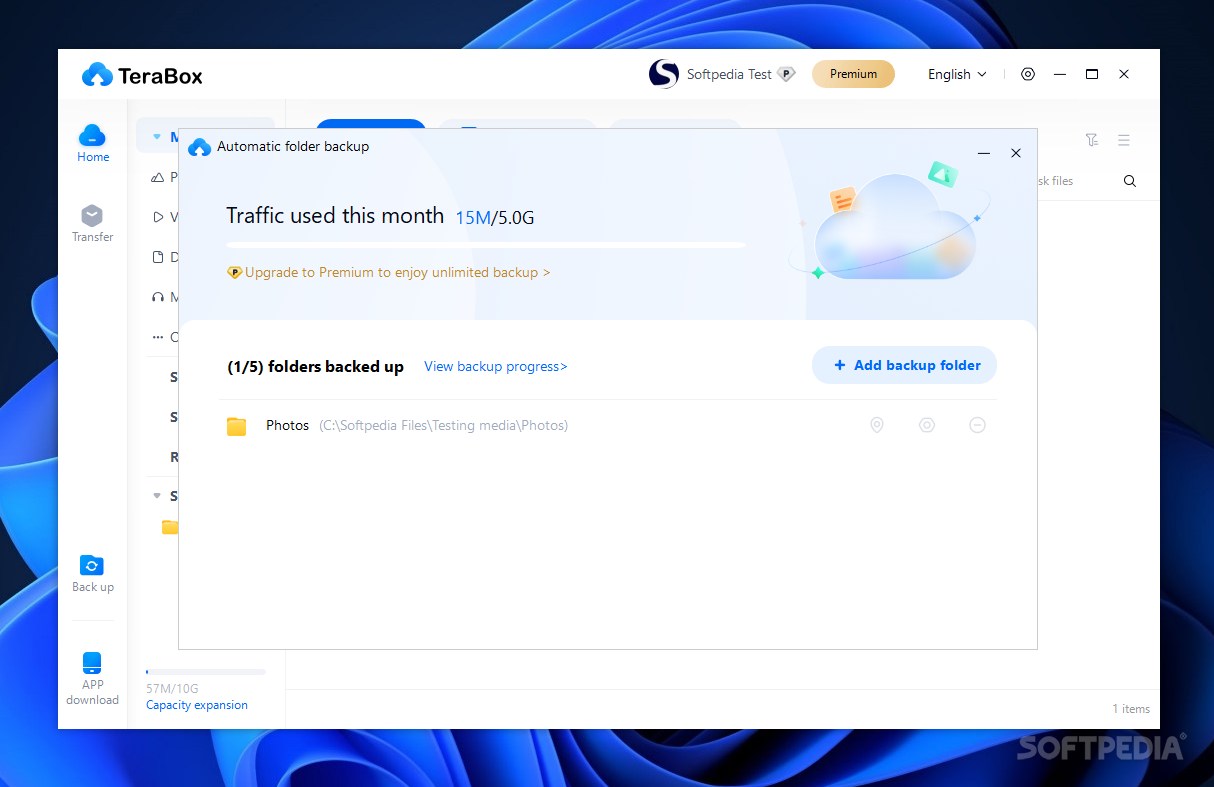
Task: Open the Transfer section
Action: point(92,223)
